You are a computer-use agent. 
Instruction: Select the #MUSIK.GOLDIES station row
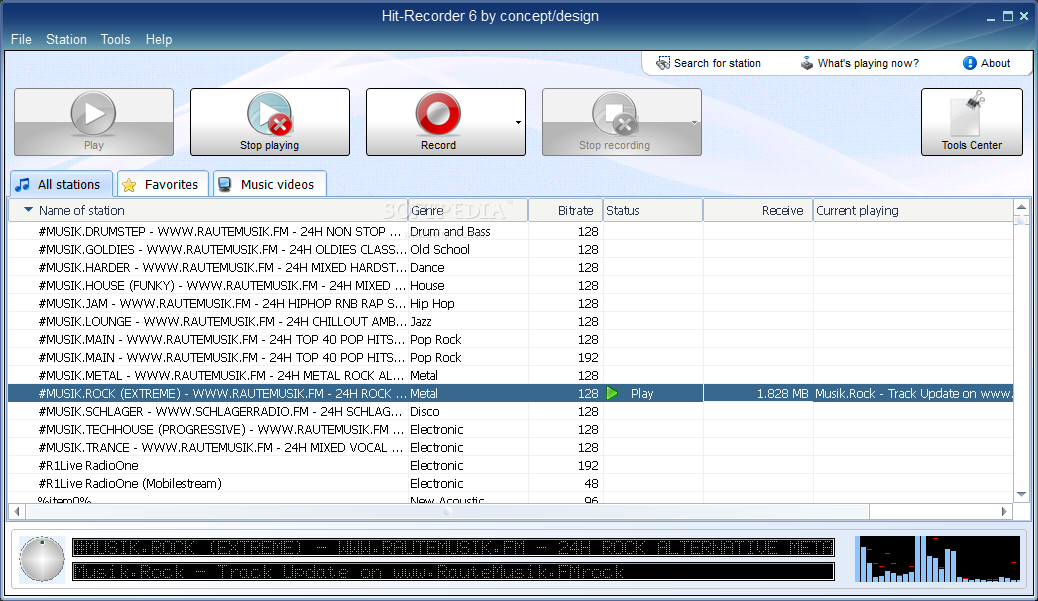[510, 250]
